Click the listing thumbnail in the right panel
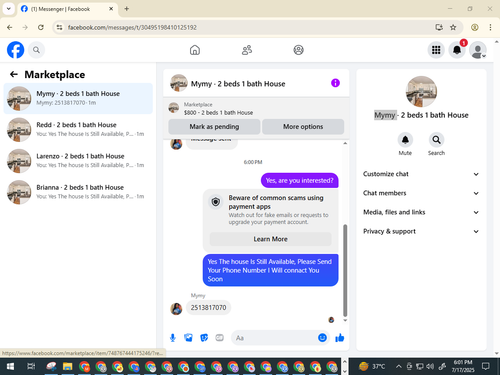The image size is (500, 375). click(421, 92)
